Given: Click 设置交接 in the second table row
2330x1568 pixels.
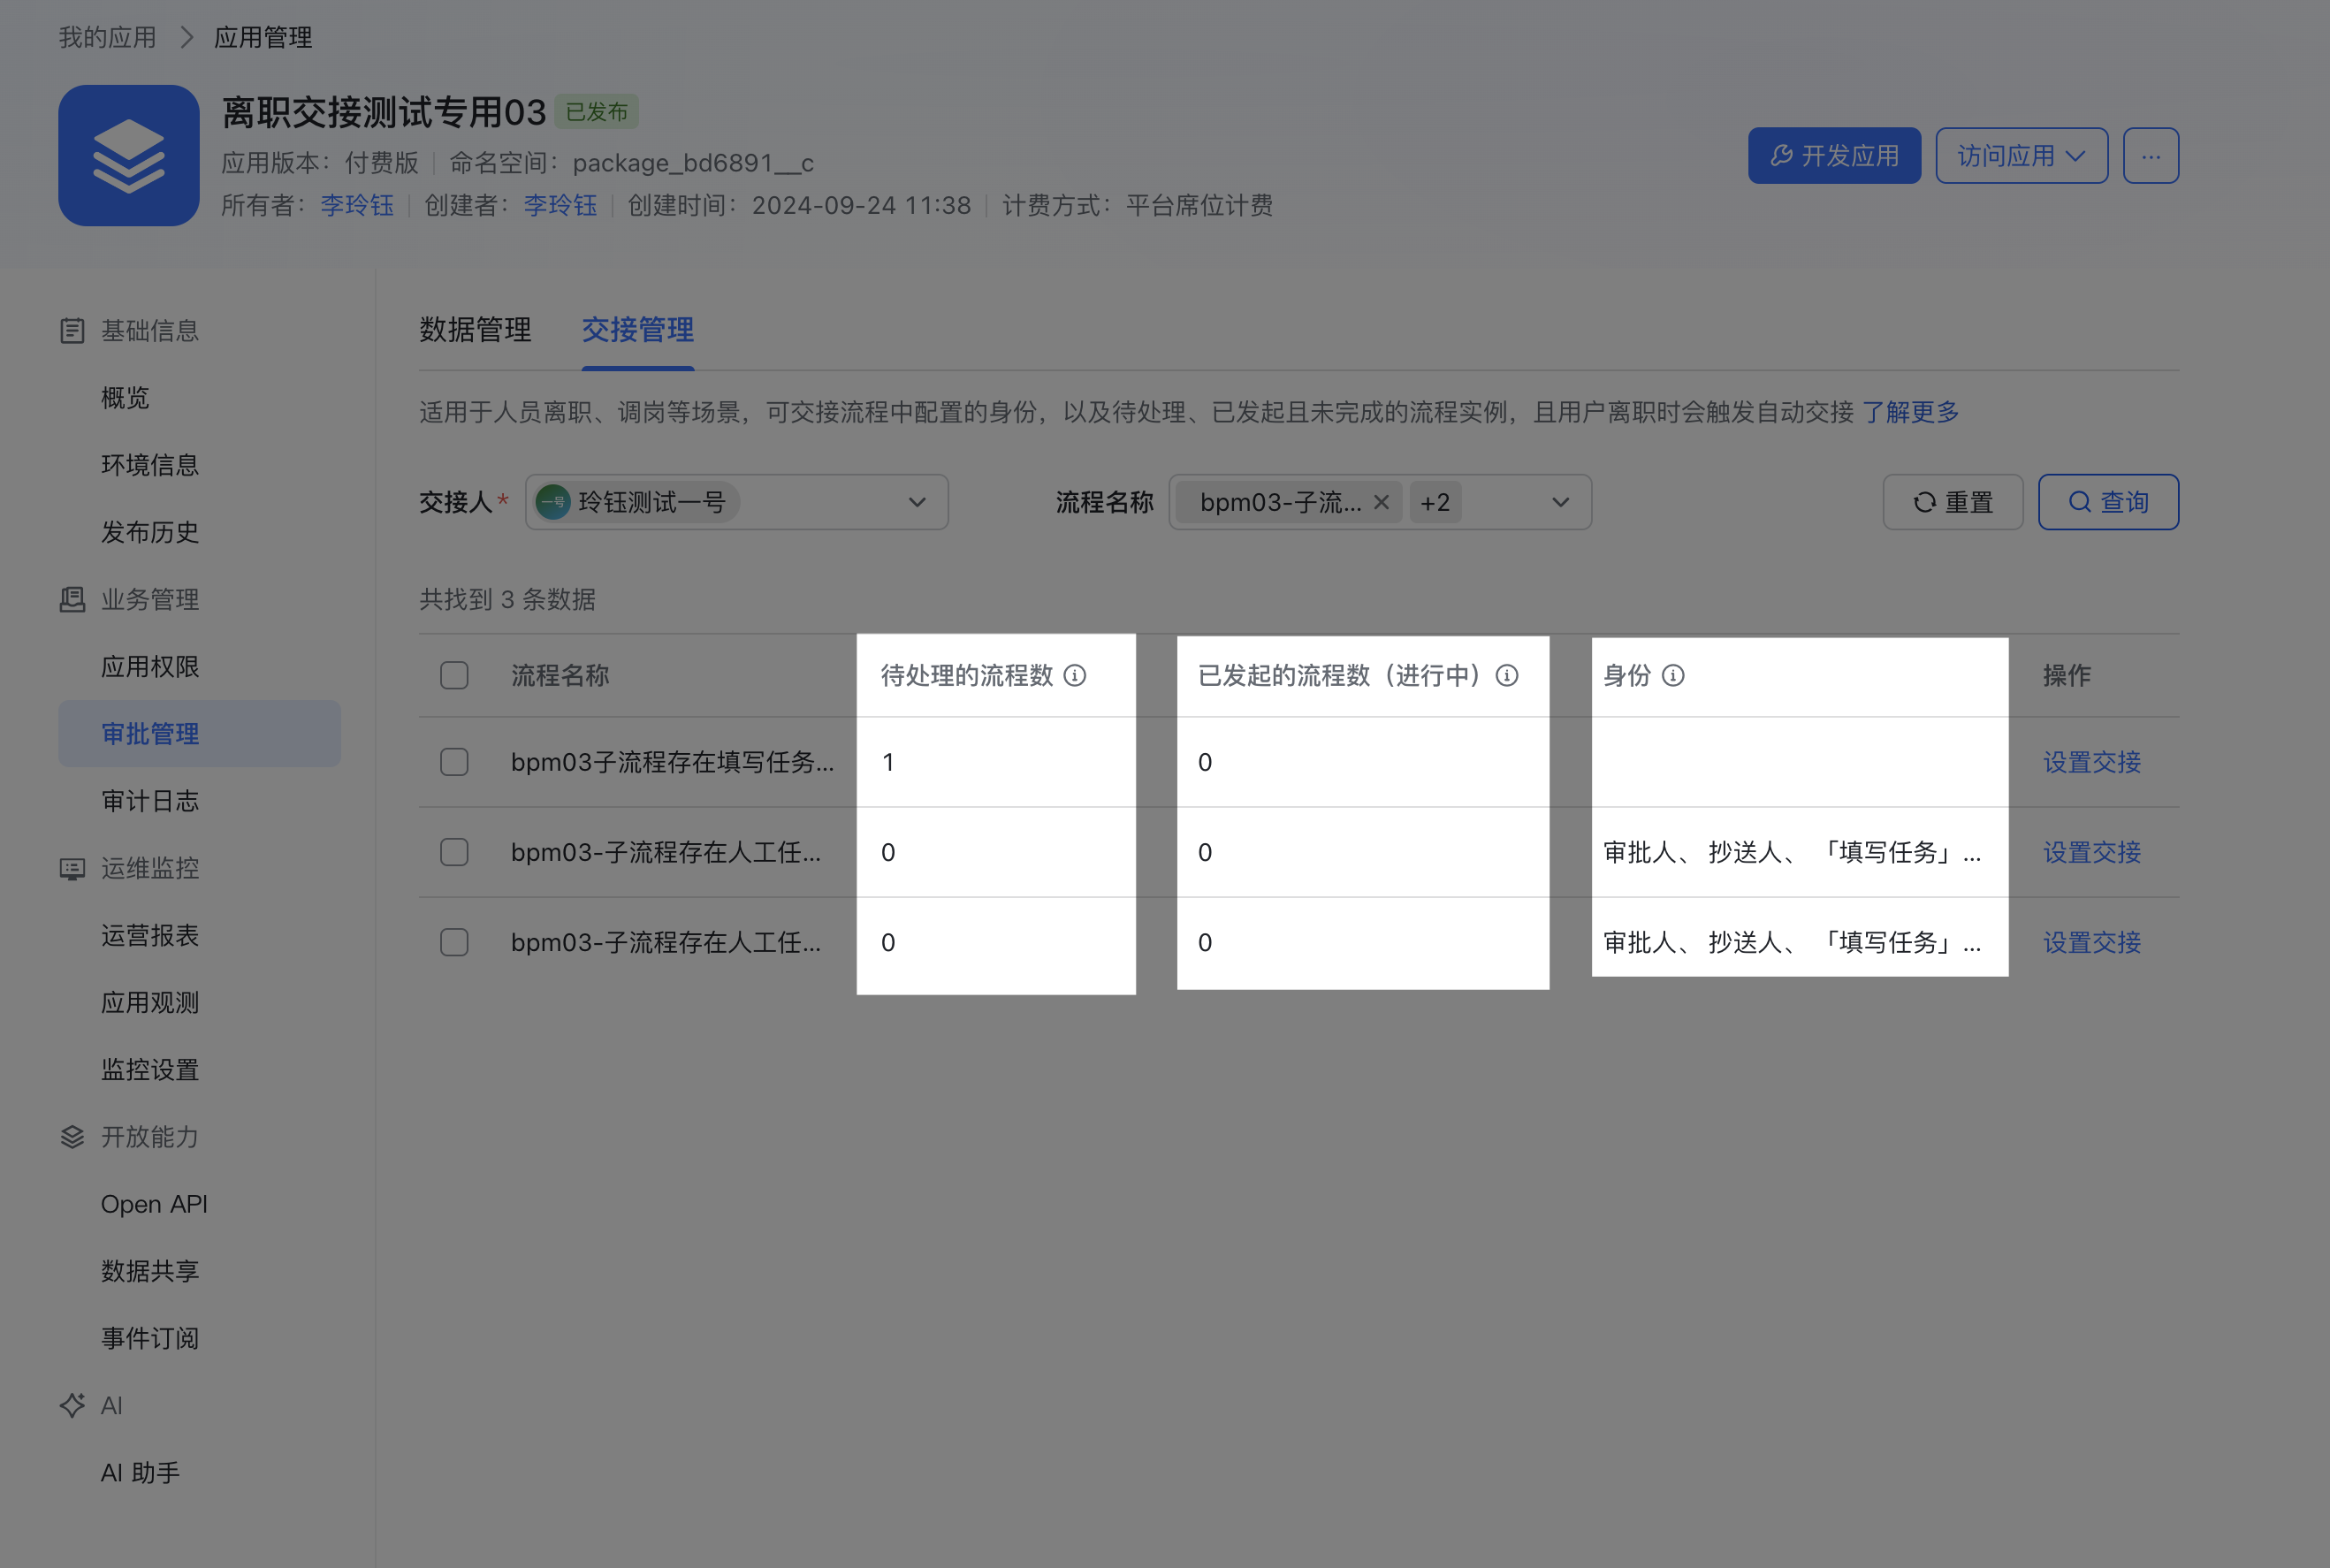Looking at the screenshot, I should tap(2091, 853).
